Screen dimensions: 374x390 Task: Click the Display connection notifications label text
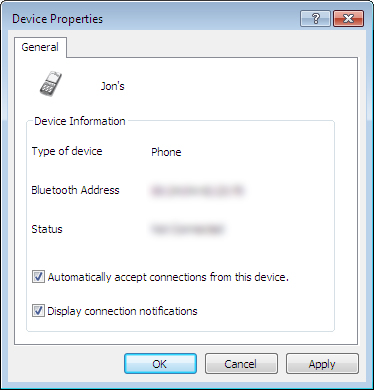(122, 311)
